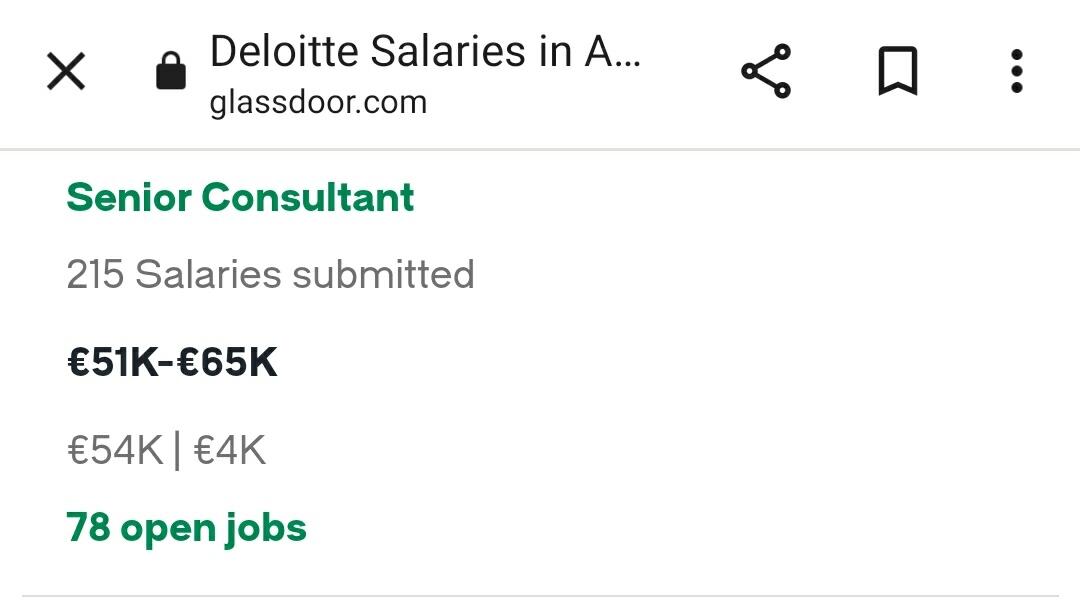Image resolution: width=1080 pixels, height=609 pixels.
Task: Tap the pipe separator between €54K and €4K
Action: pyautogui.click(x=177, y=451)
